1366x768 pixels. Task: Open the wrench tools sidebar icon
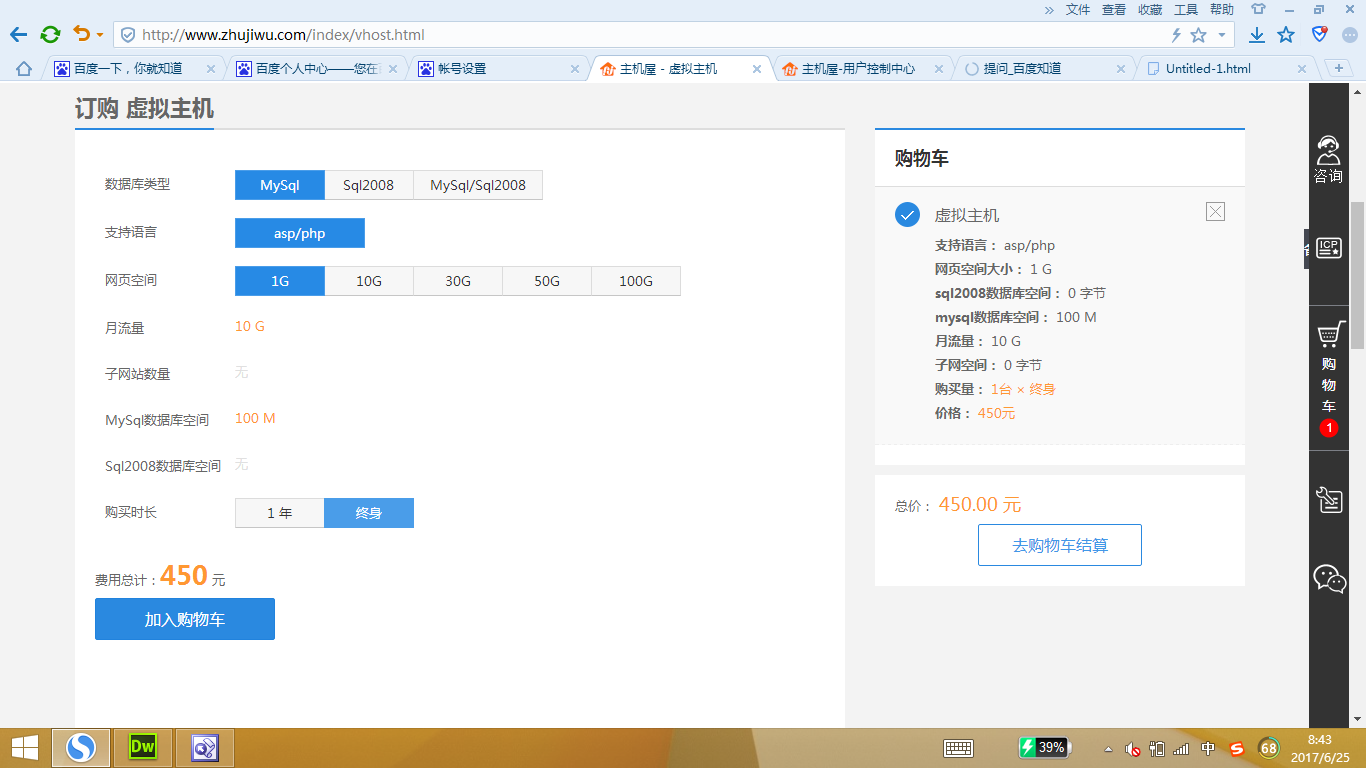1329,498
